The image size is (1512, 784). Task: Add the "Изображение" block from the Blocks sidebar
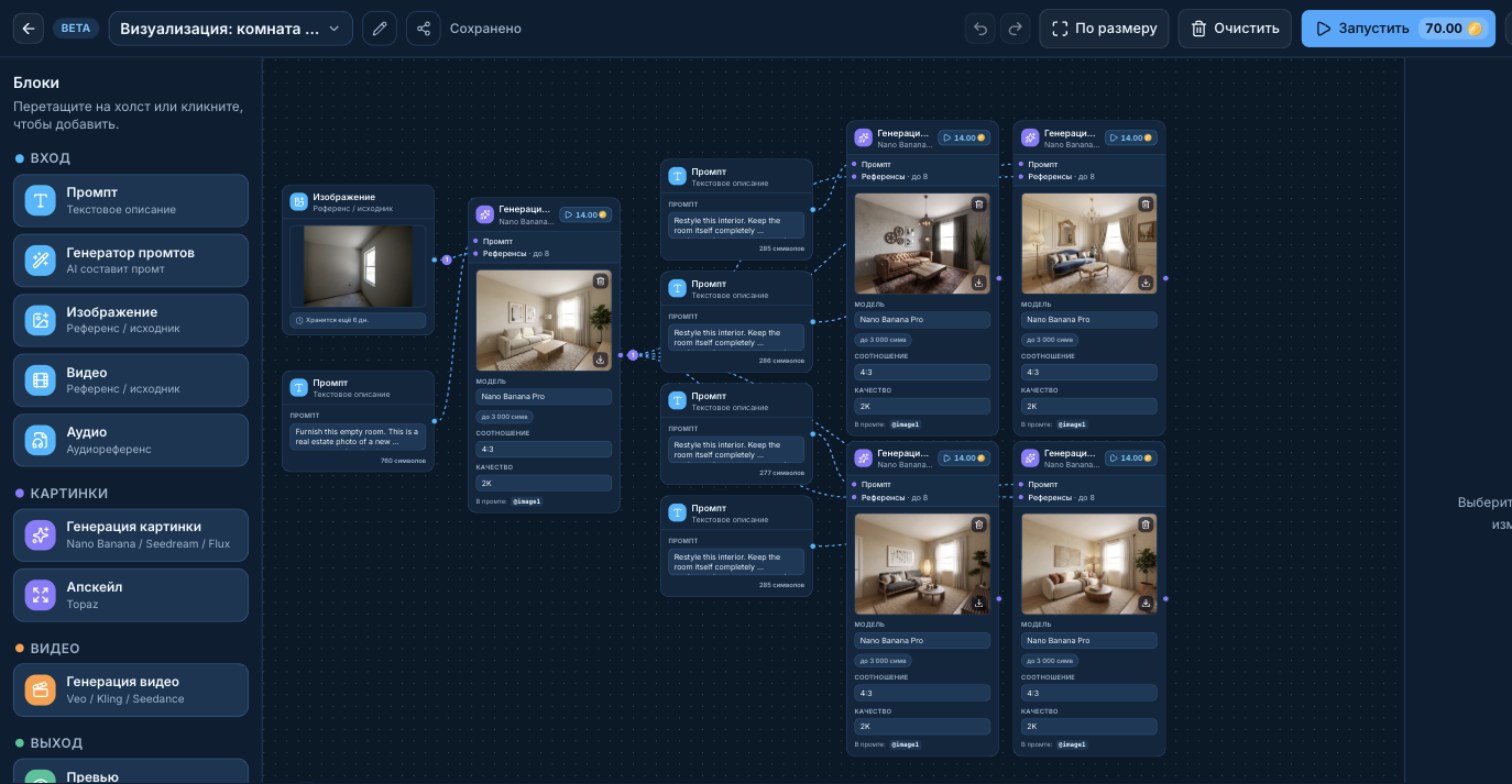(131, 320)
